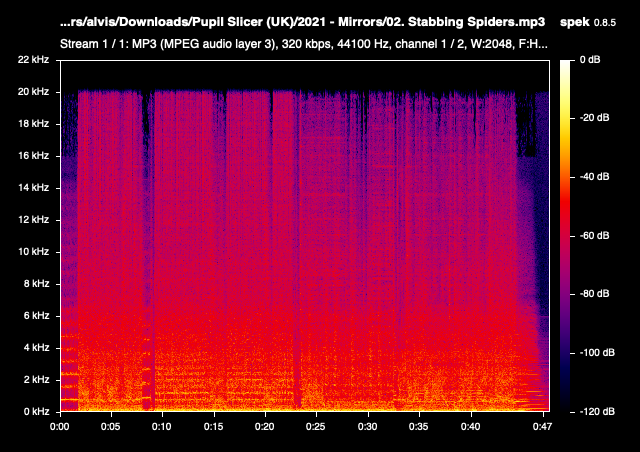The width and height of the screenshot is (640, 452).
Task: Click the 8 kHz frequency axis label
Action: tap(36, 284)
